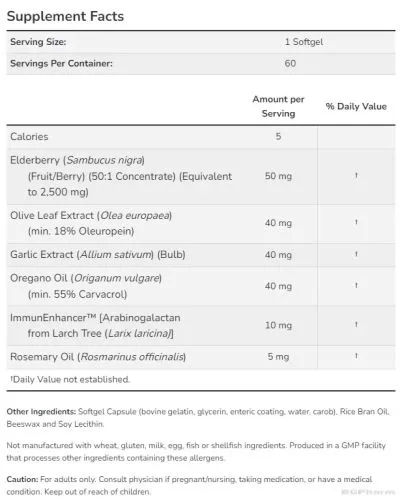Click the Servings Per Container label
This screenshot has width=400, height=499.
coord(61,63)
